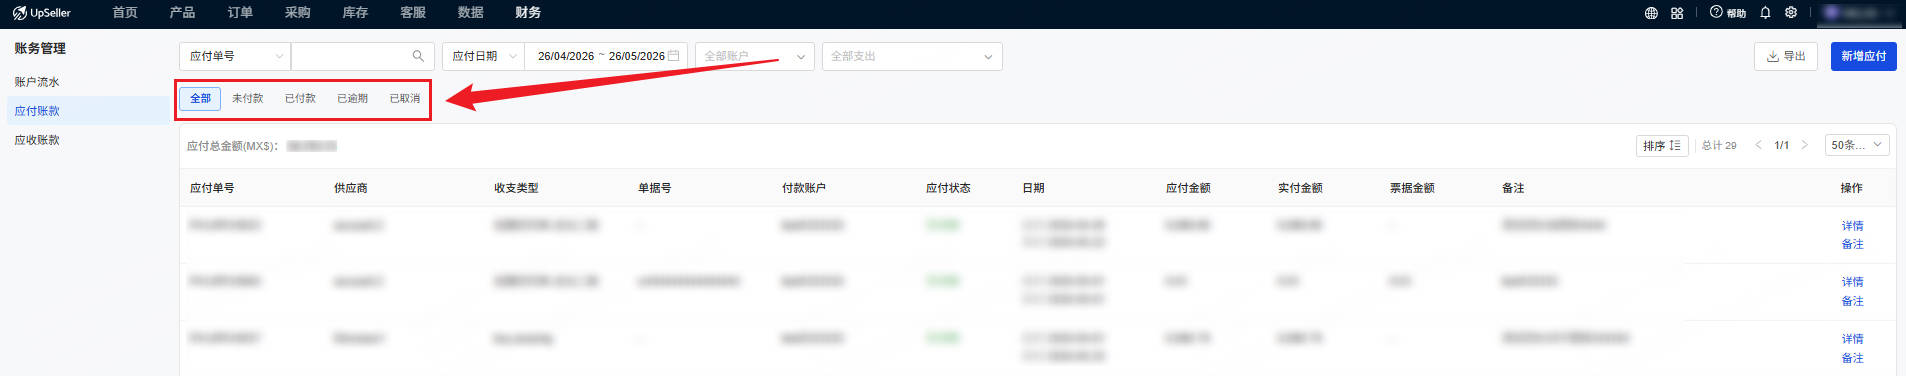Open 帮助 help menu

coord(1728,13)
